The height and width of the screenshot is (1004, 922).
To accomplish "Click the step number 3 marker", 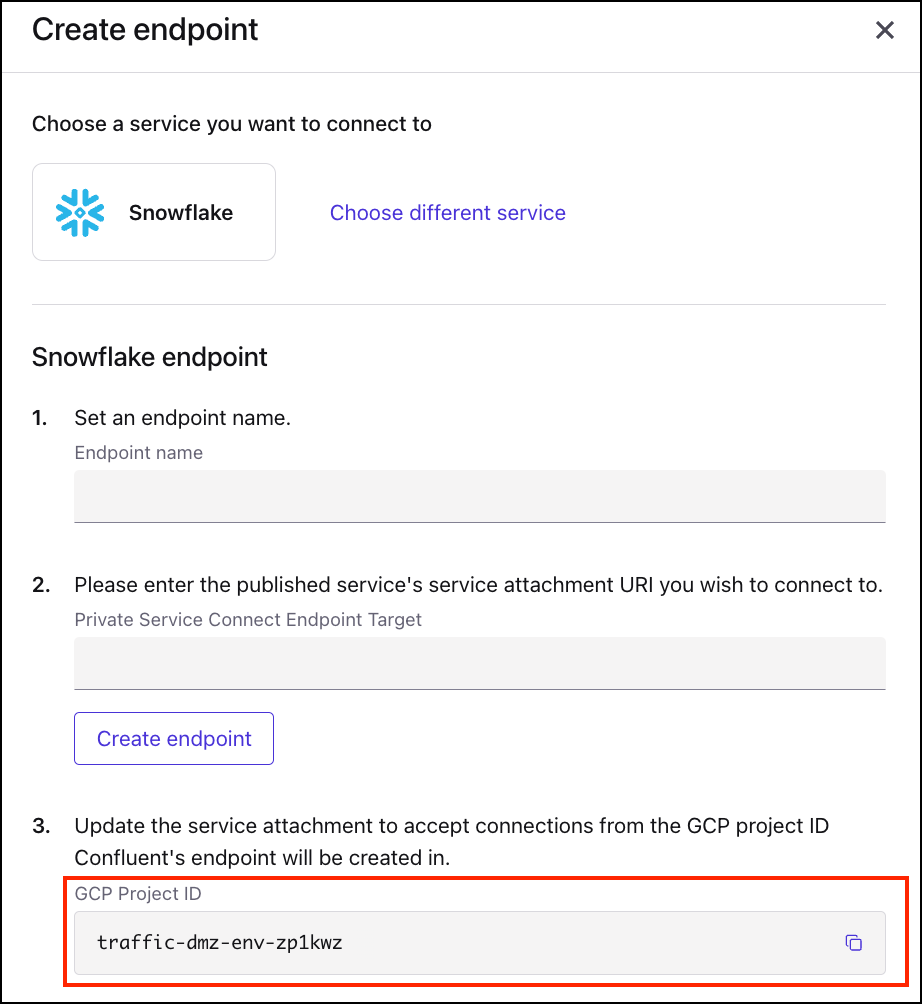I will 41,826.
